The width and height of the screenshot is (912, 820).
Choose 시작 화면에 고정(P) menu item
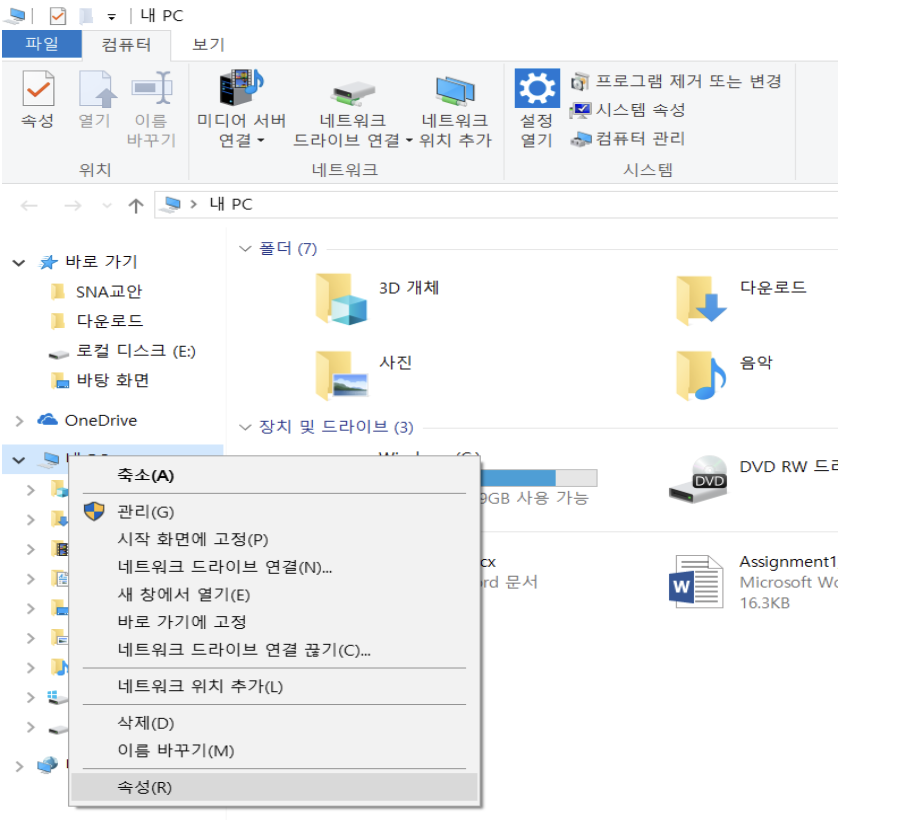pos(275,539)
